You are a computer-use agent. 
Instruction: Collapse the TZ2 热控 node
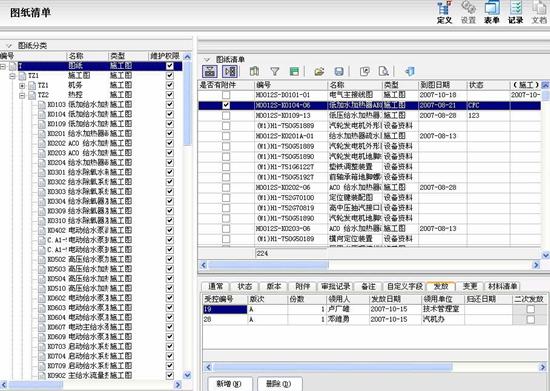[x=22, y=95]
